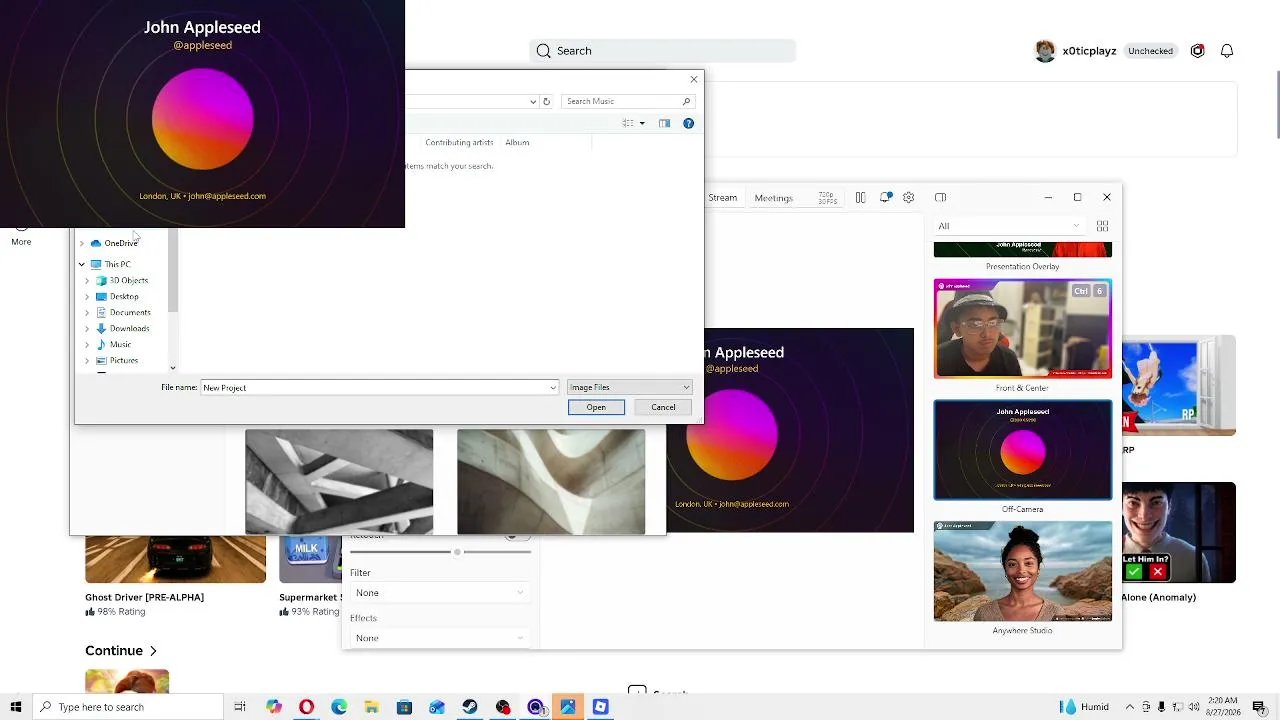Open the Ghost Driver game thumbnail
The height and width of the screenshot is (720, 1280).
pos(175,559)
